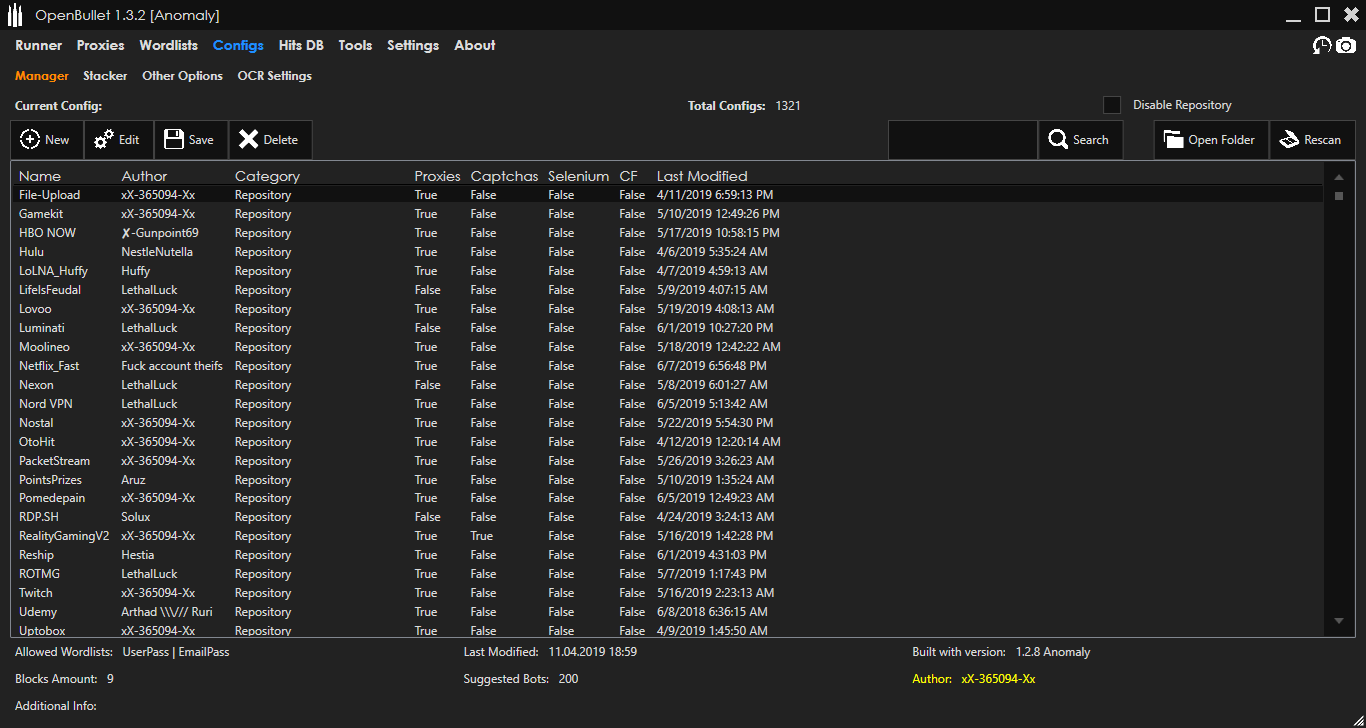Click the scrollbar down arrow
Image resolution: width=1366 pixels, height=728 pixels.
coord(1339,621)
